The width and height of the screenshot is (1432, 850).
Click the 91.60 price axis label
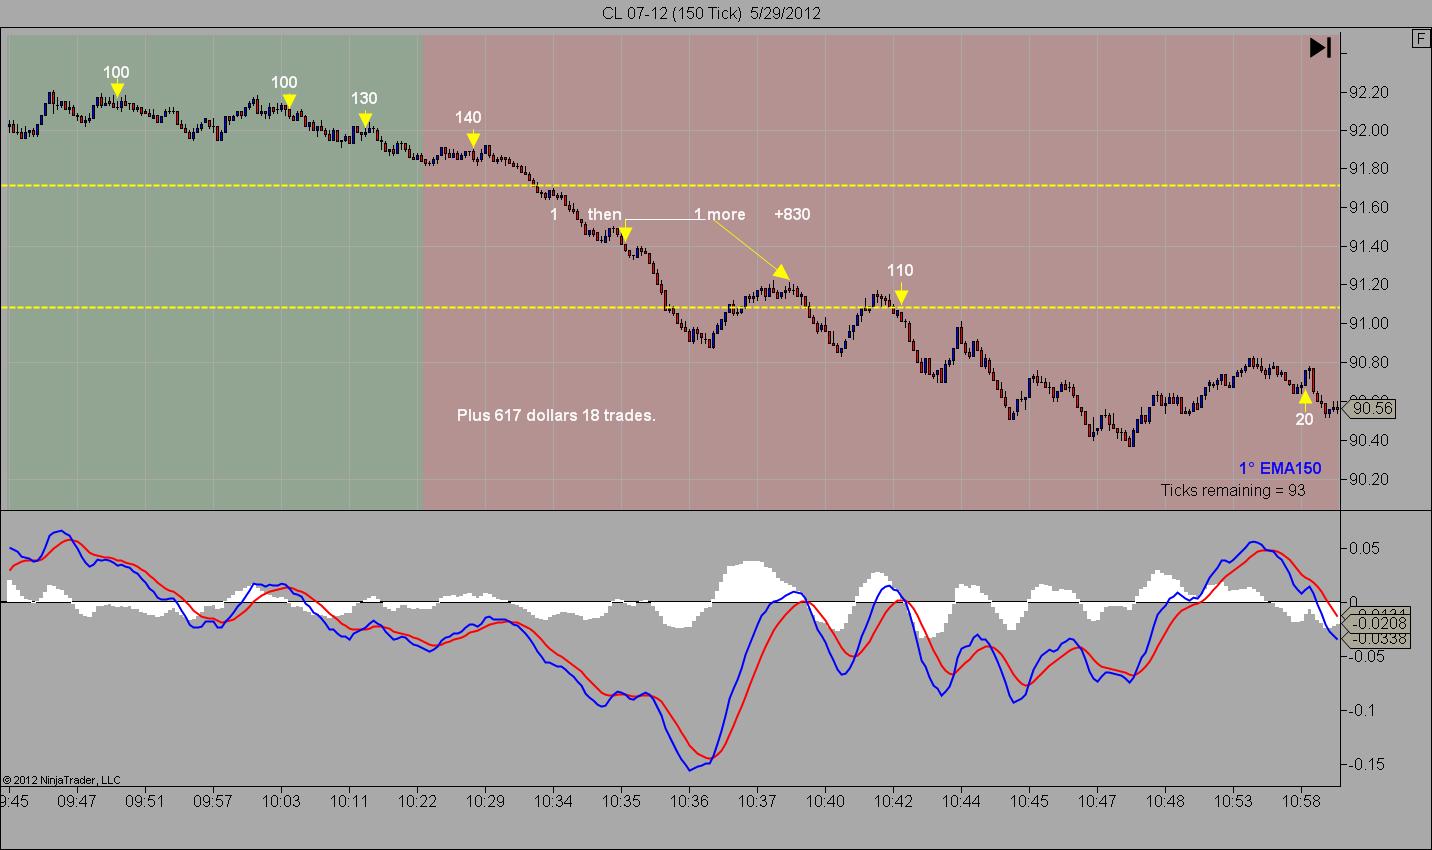point(1368,208)
